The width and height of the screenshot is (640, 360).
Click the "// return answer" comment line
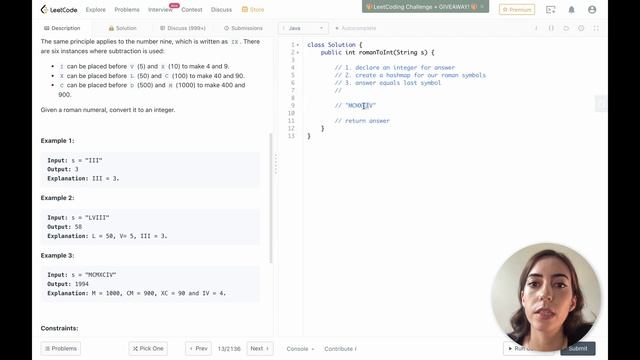(x=362, y=121)
